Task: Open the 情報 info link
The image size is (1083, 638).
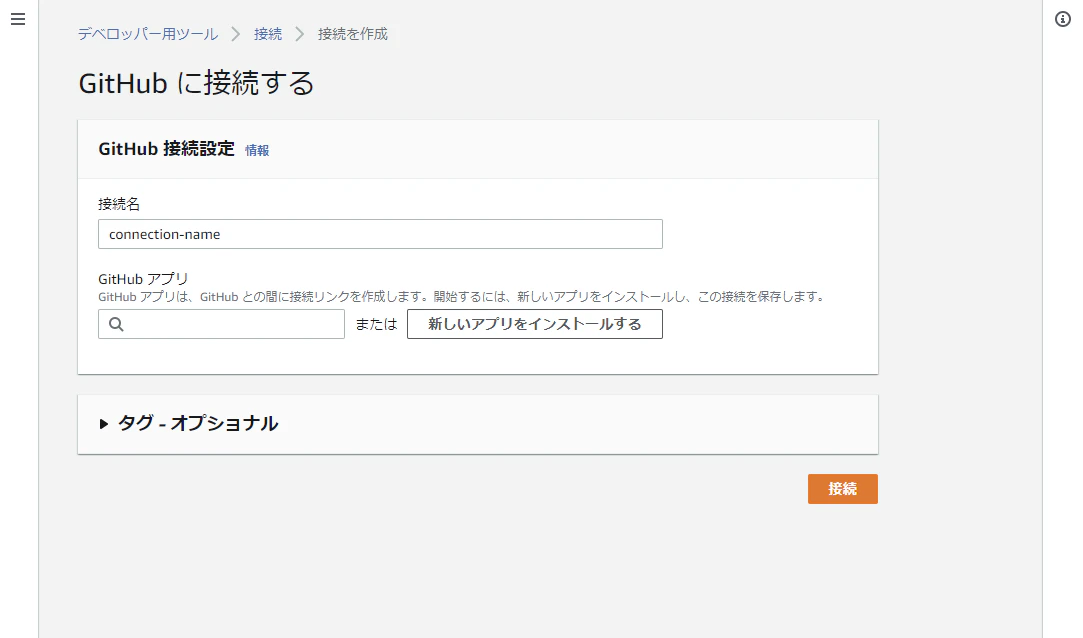Action: click(x=257, y=151)
